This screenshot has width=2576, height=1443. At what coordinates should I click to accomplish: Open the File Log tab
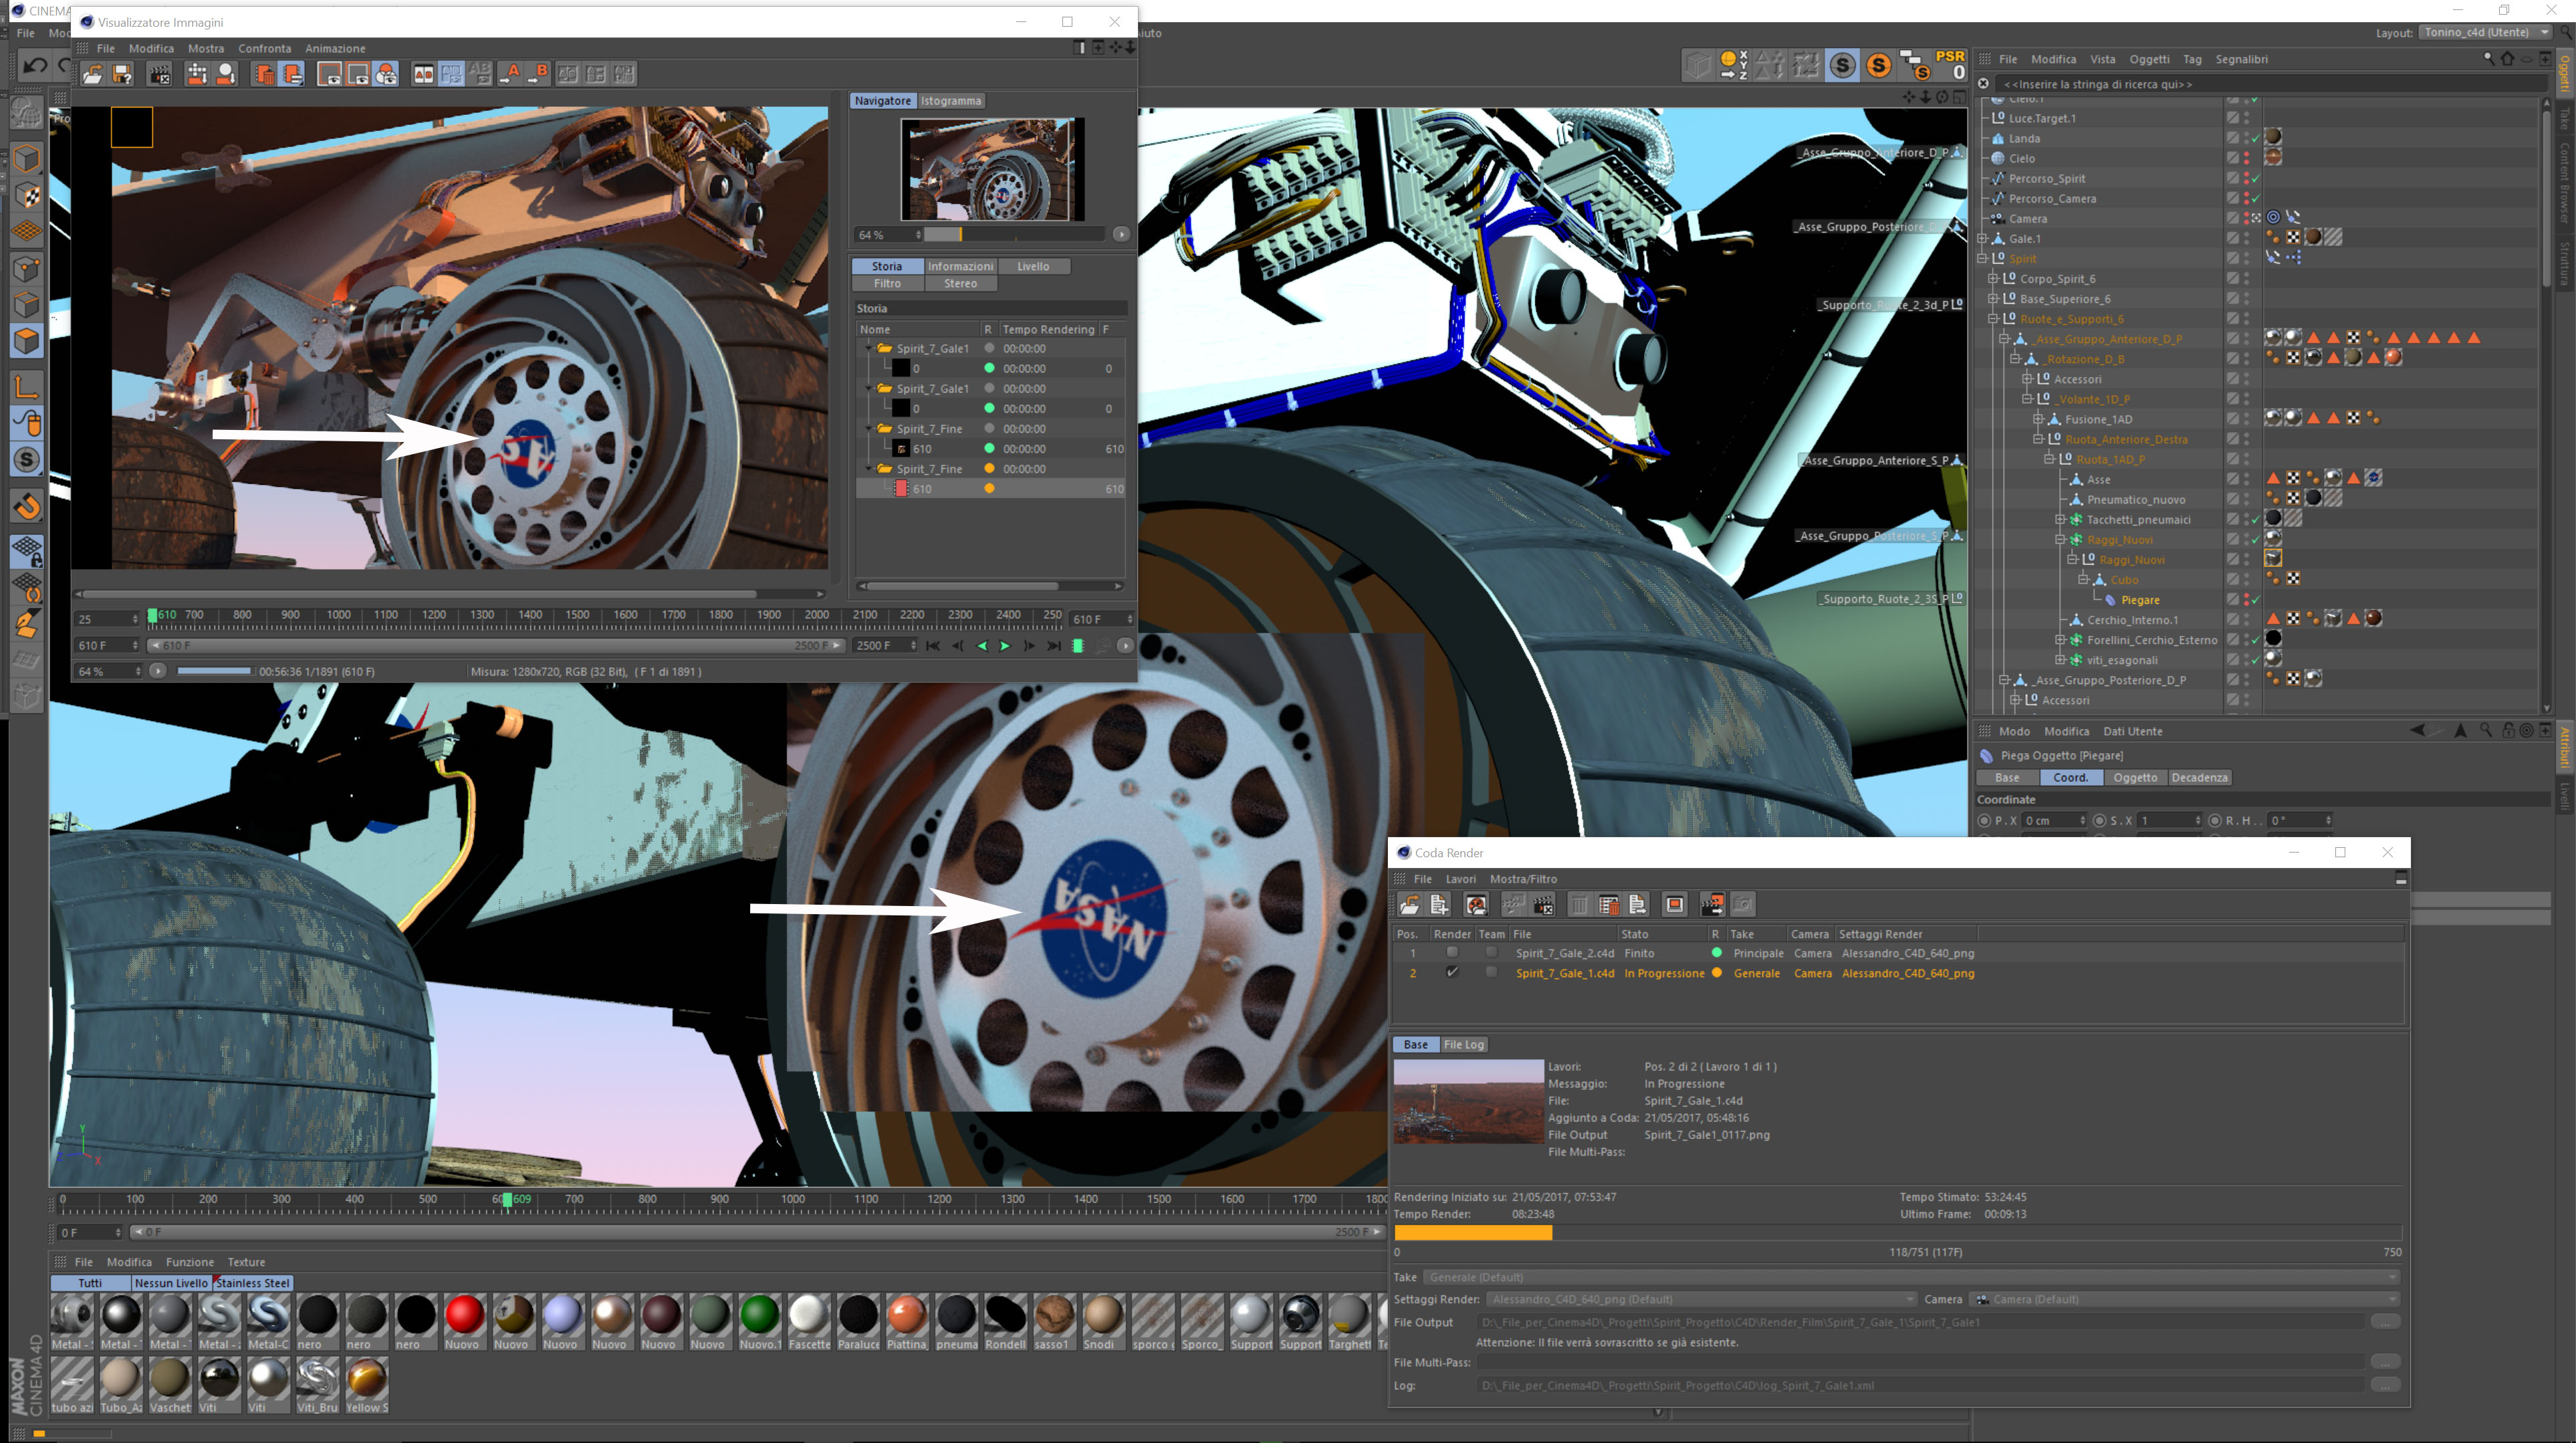tap(1463, 1044)
